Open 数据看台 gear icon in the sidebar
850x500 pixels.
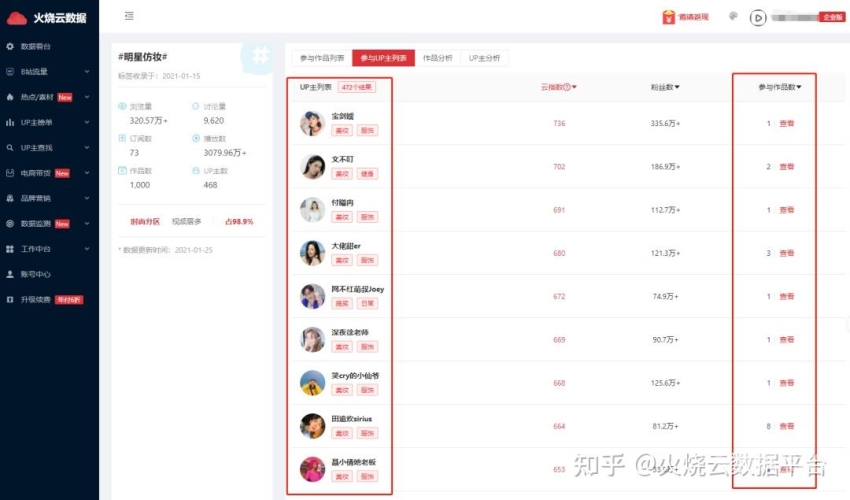[x=10, y=47]
